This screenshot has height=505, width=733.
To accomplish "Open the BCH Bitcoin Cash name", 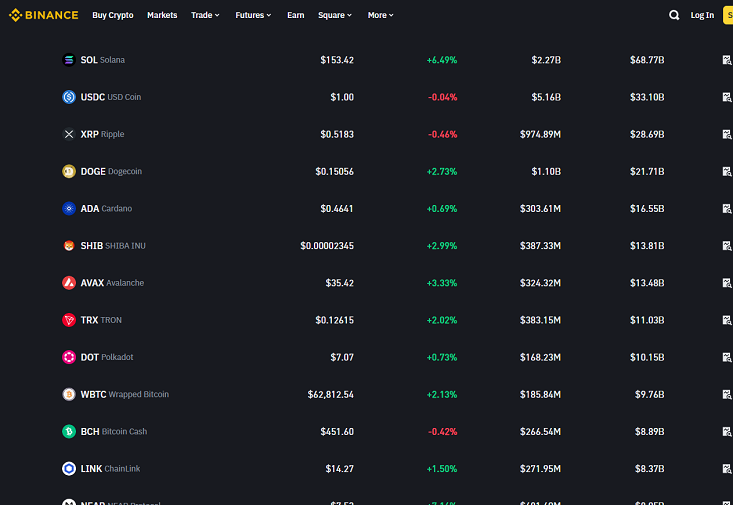I will (x=114, y=431).
